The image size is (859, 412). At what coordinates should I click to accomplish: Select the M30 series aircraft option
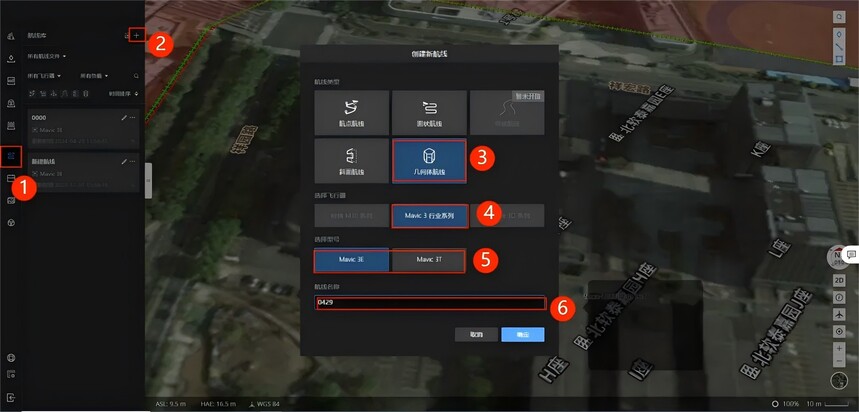tap(352, 216)
